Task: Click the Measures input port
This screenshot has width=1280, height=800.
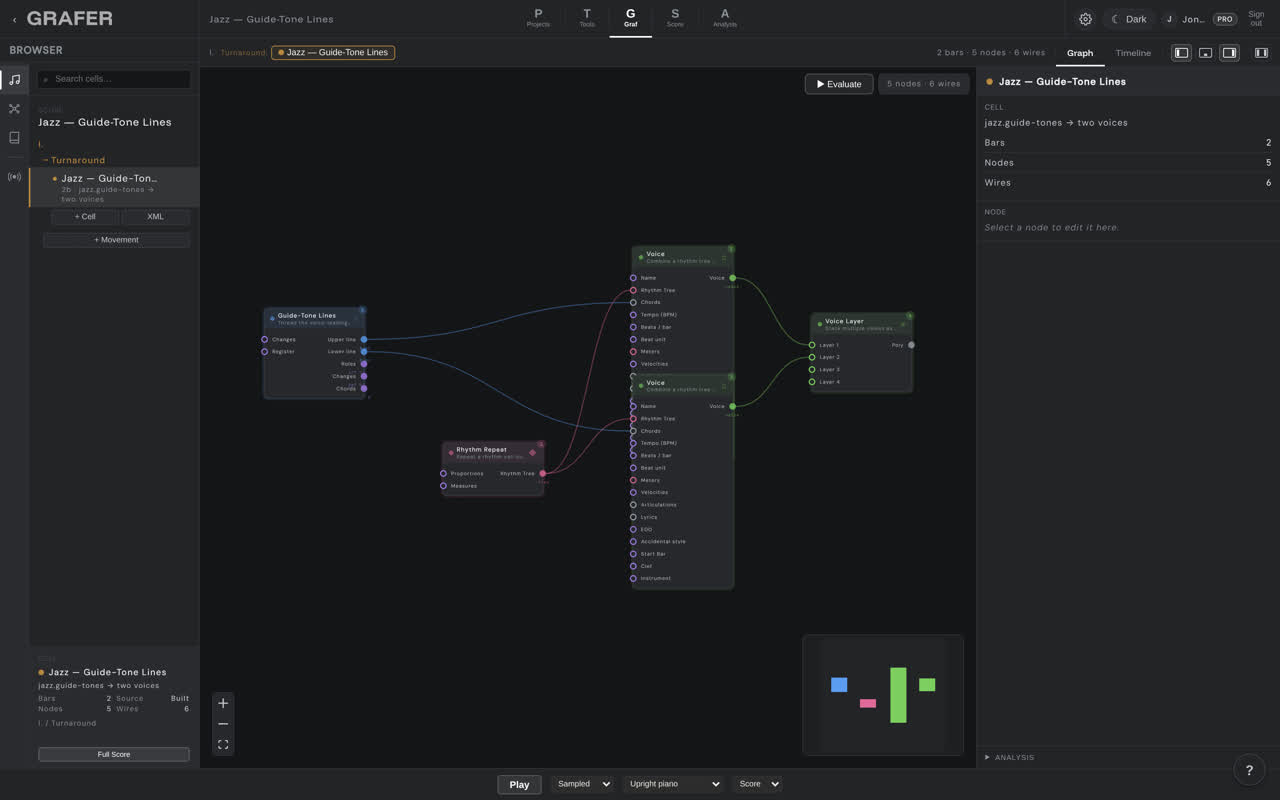Action: 443,486
